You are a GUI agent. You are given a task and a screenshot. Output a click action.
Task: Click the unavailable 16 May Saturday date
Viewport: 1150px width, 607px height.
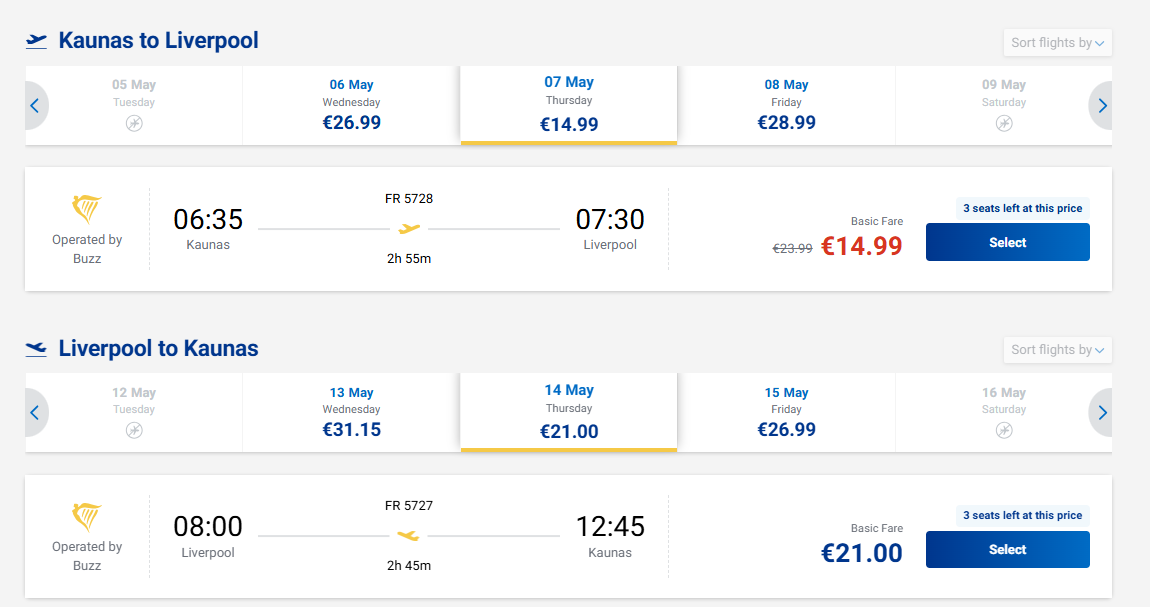(x=1004, y=412)
